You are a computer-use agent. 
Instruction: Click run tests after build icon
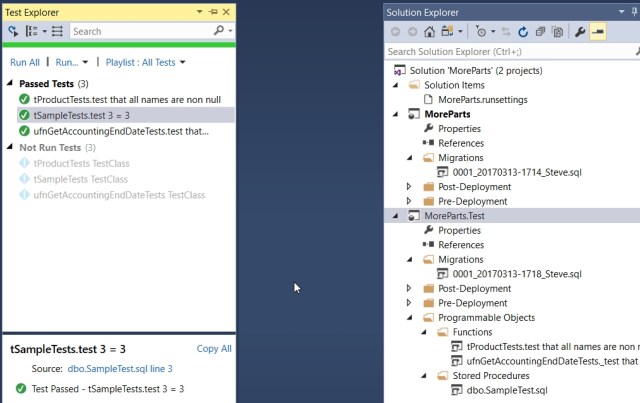tap(14, 32)
